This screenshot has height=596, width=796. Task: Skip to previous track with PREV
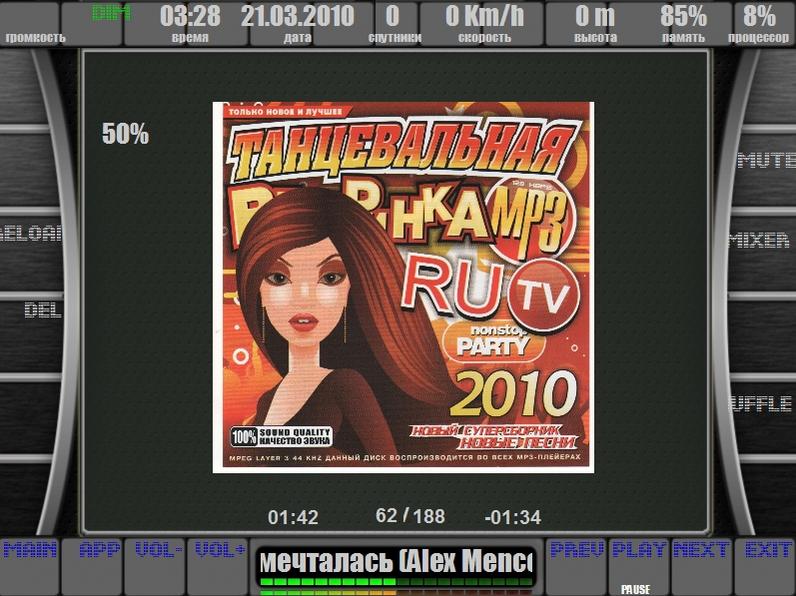(577, 551)
